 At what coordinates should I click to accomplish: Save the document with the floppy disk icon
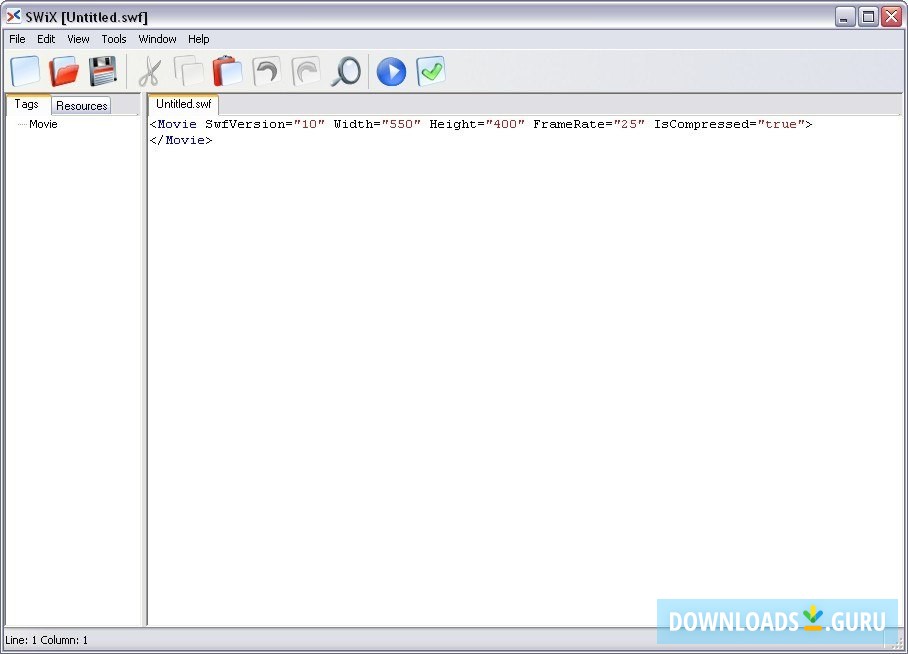point(103,71)
